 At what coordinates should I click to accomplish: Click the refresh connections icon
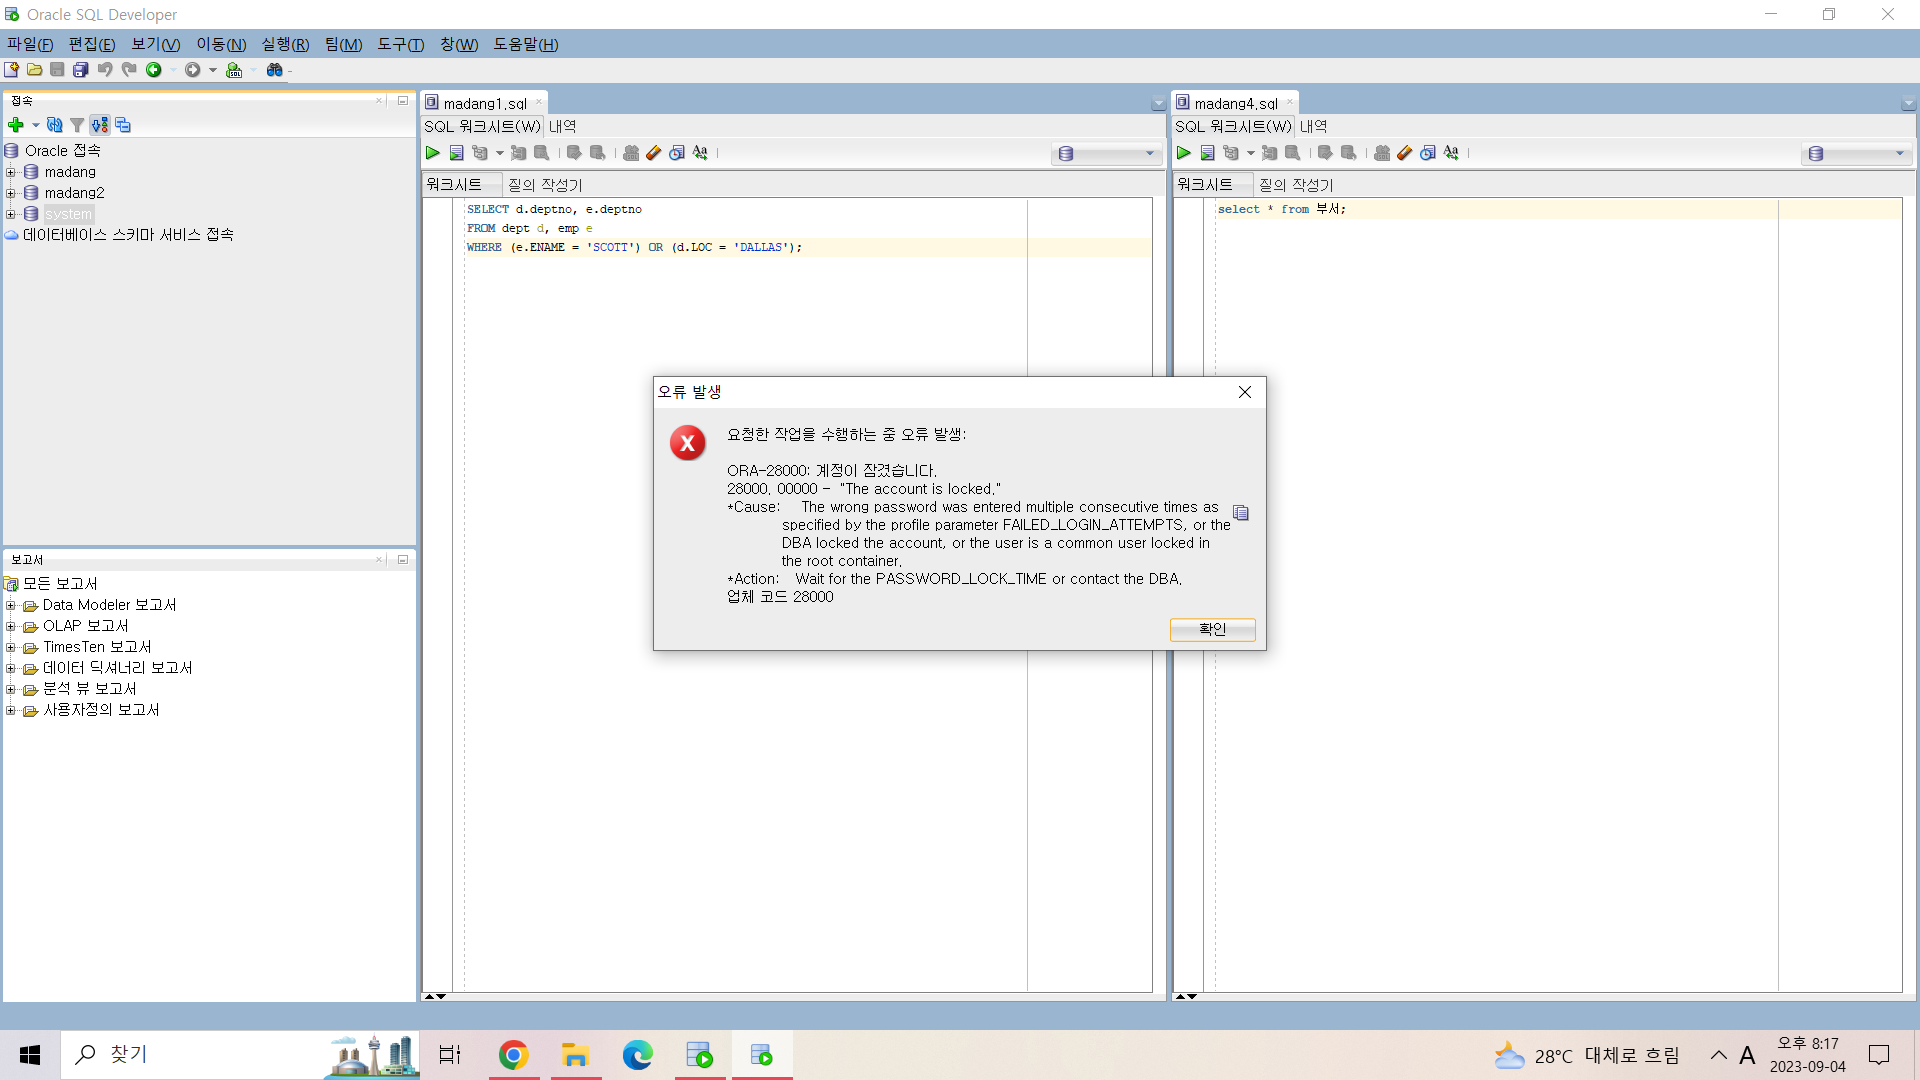pos(54,125)
